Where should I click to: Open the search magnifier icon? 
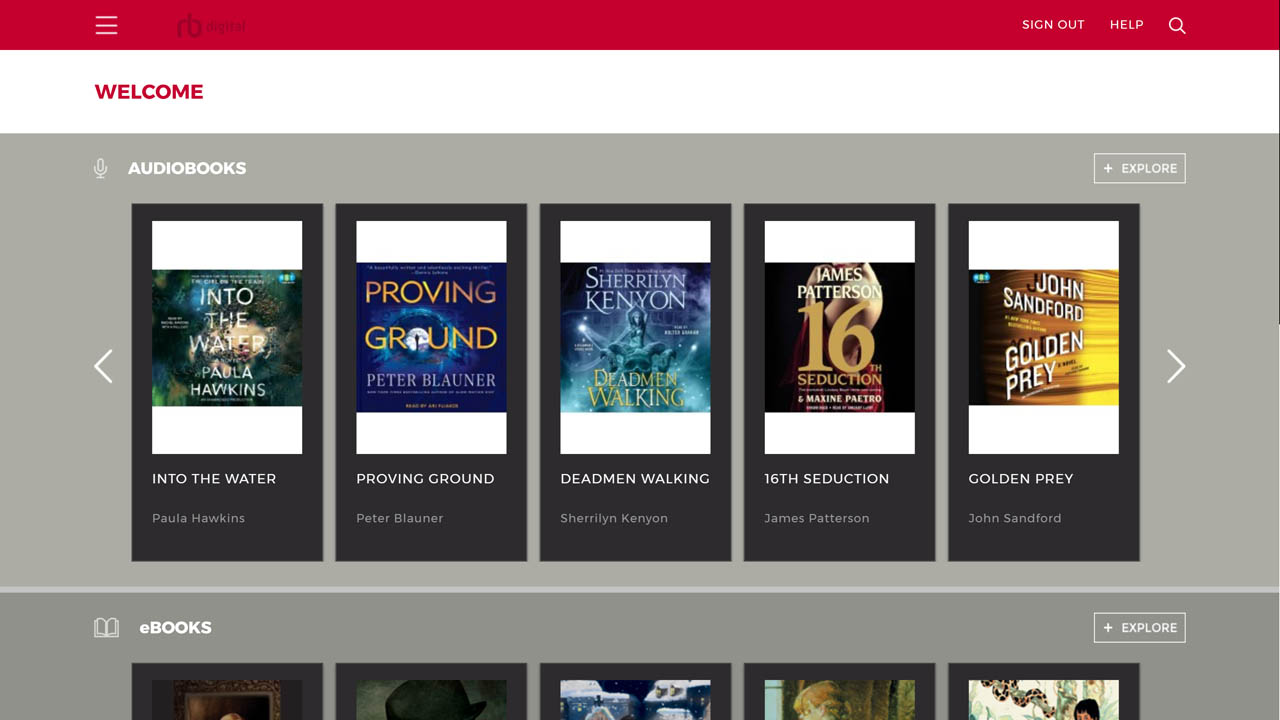click(x=1177, y=25)
